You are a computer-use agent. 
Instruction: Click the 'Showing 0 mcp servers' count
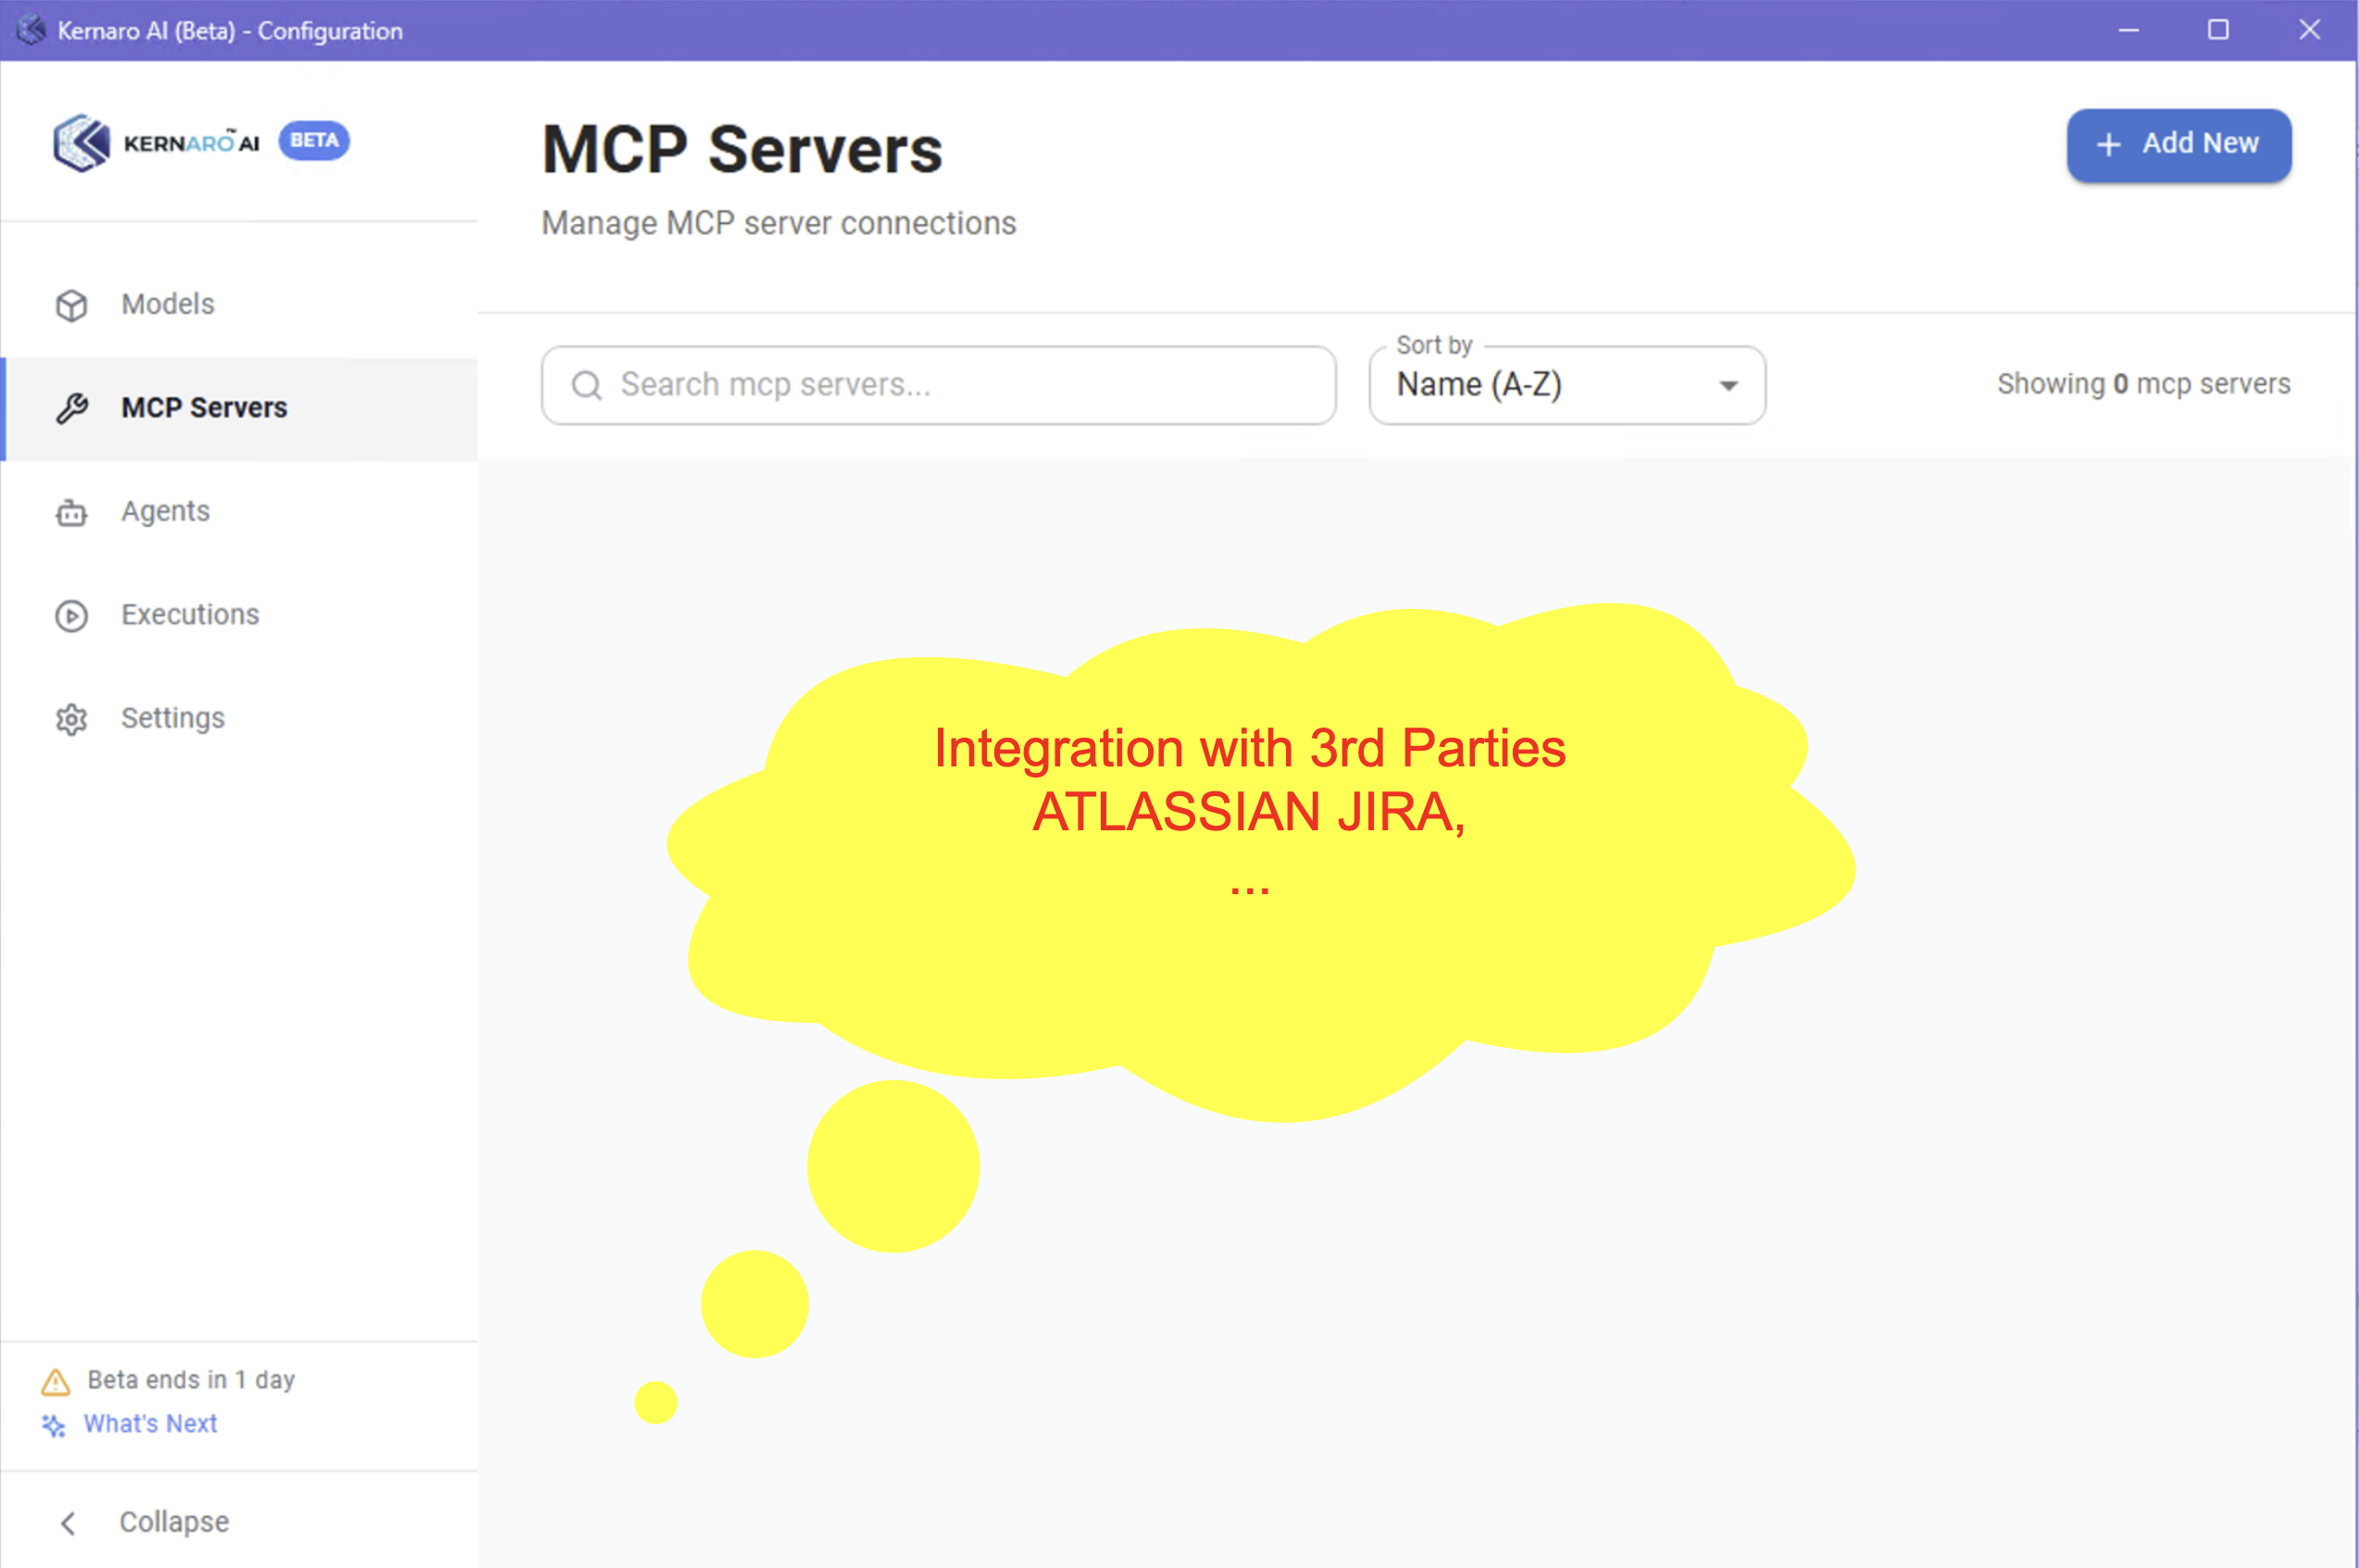(x=2143, y=384)
